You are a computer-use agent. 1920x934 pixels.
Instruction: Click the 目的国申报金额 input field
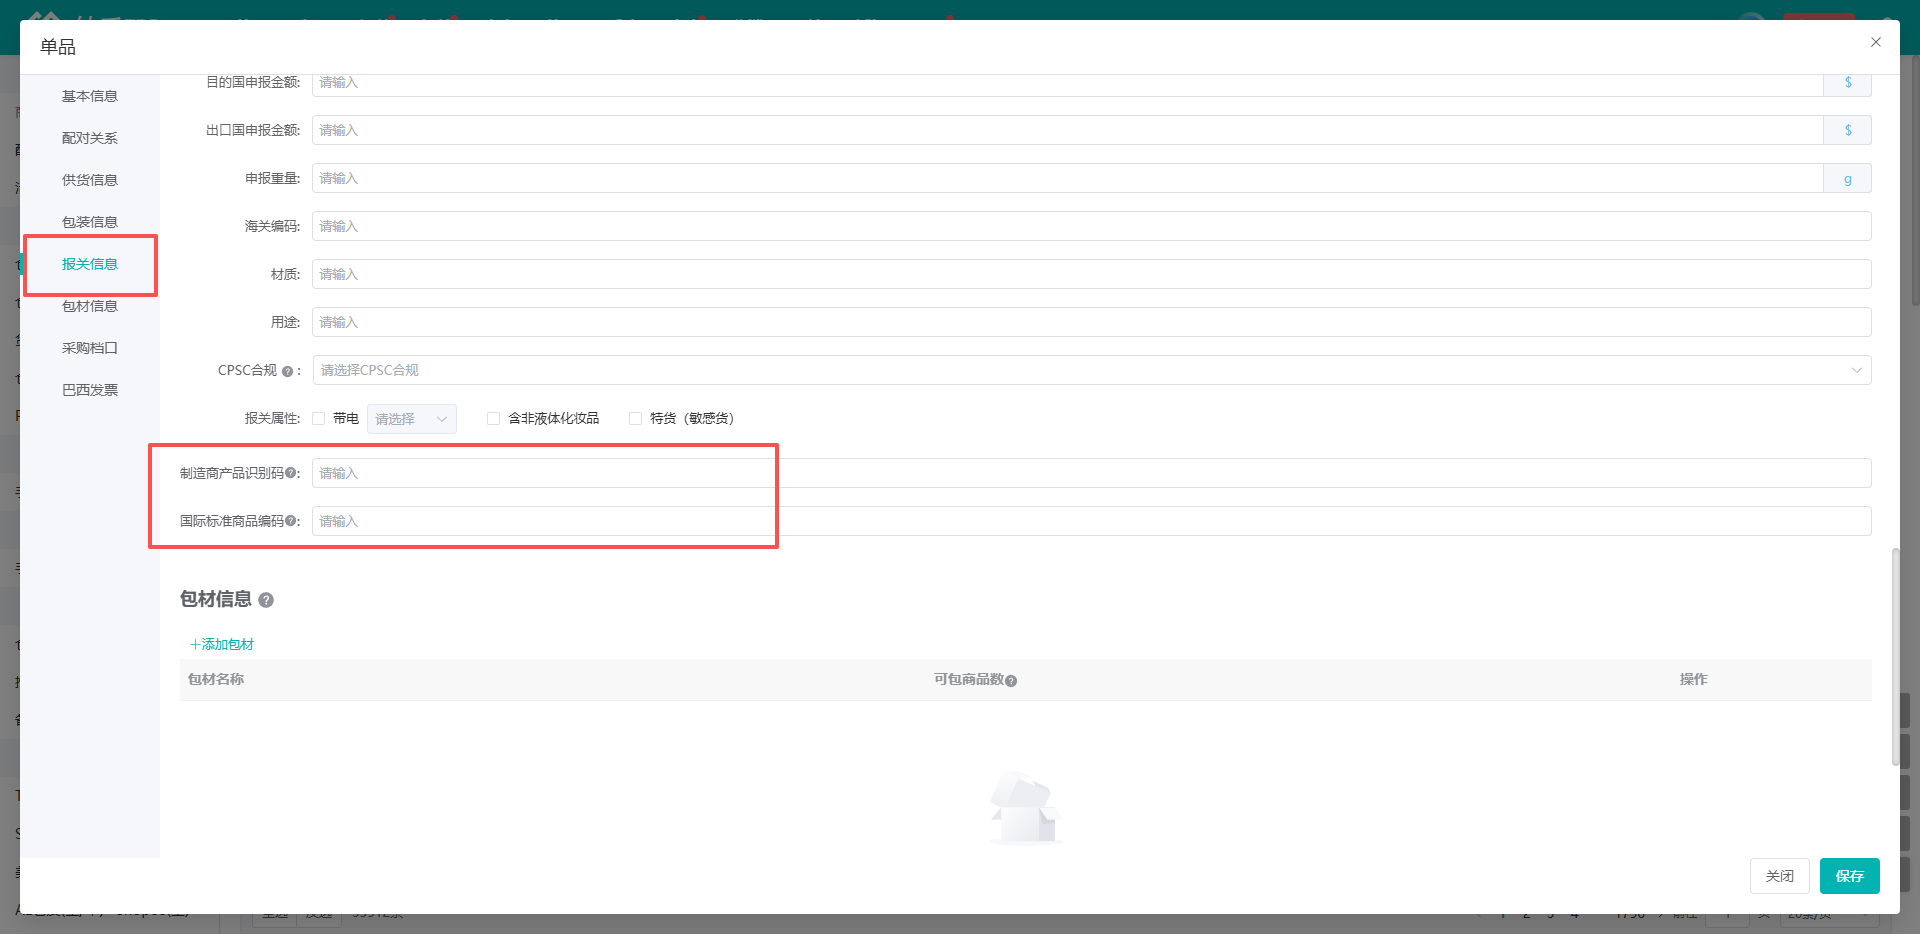1068,83
